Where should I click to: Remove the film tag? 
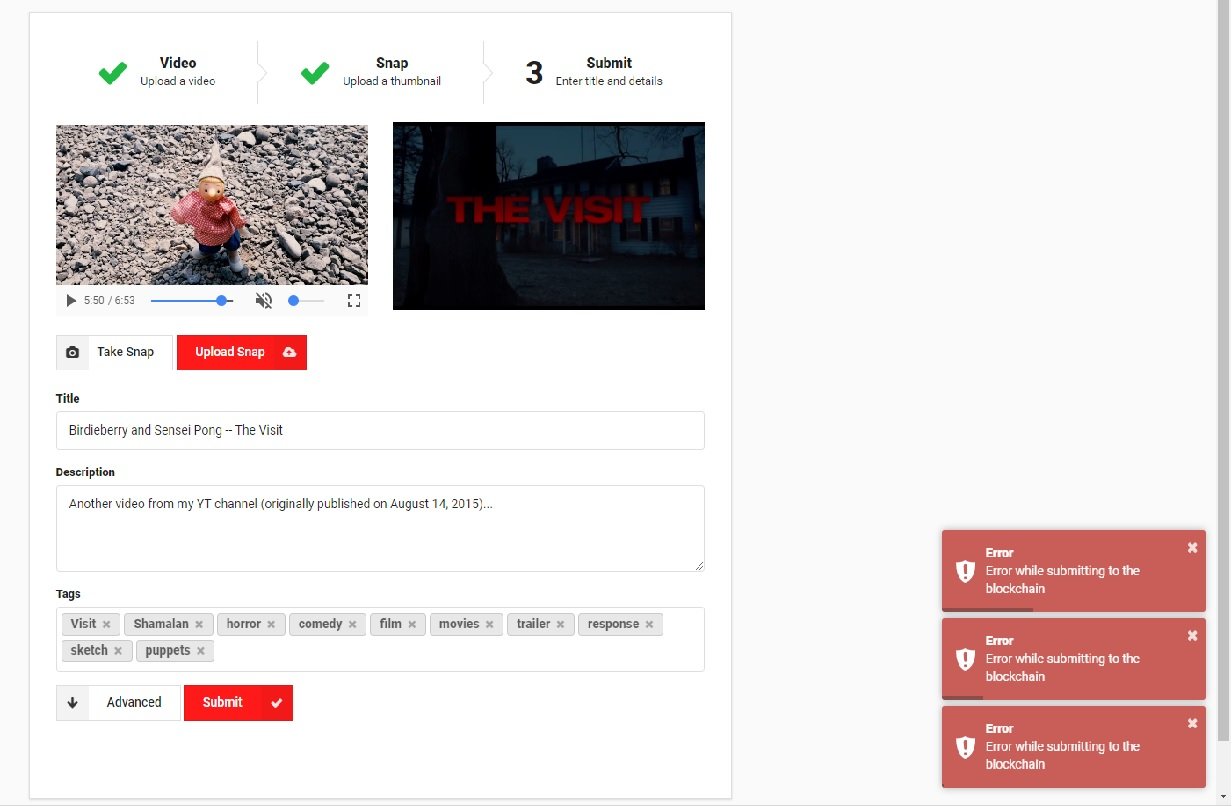coord(411,624)
